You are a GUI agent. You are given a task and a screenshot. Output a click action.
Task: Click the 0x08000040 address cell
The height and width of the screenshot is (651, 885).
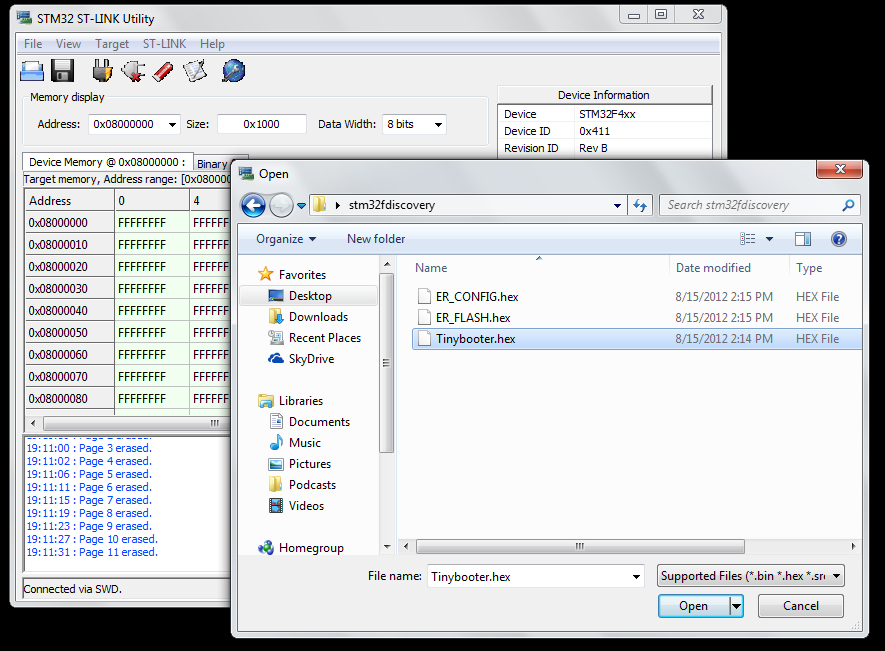click(x=69, y=311)
